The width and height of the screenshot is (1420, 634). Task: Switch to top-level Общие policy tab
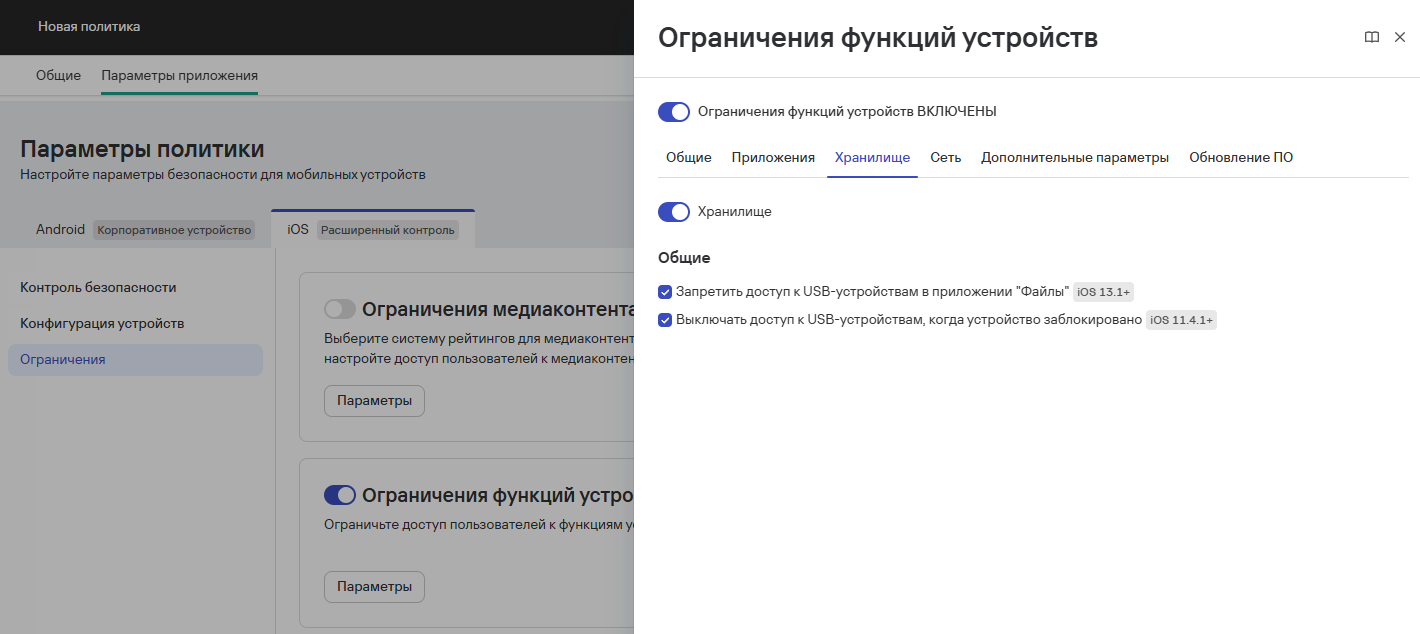pyautogui.click(x=59, y=75)
